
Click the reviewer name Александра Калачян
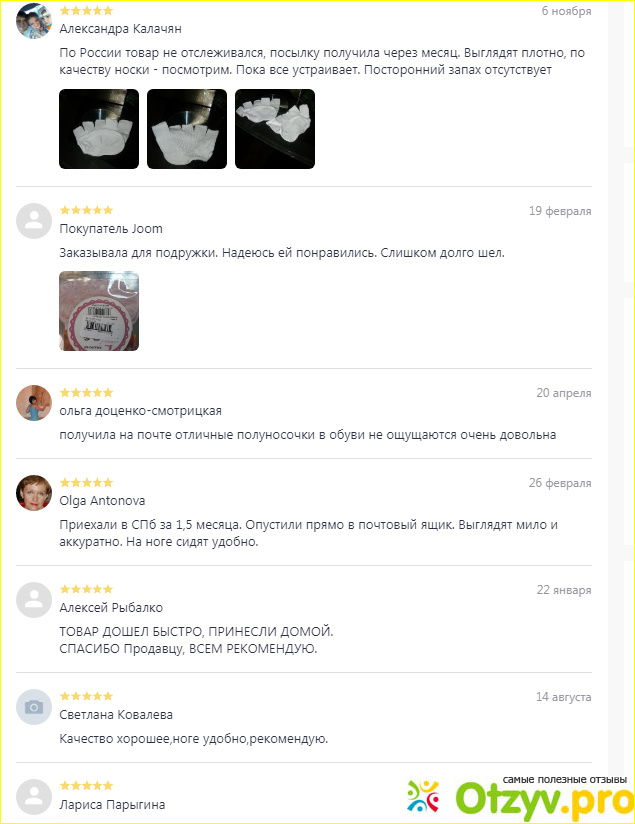point(120,29)
